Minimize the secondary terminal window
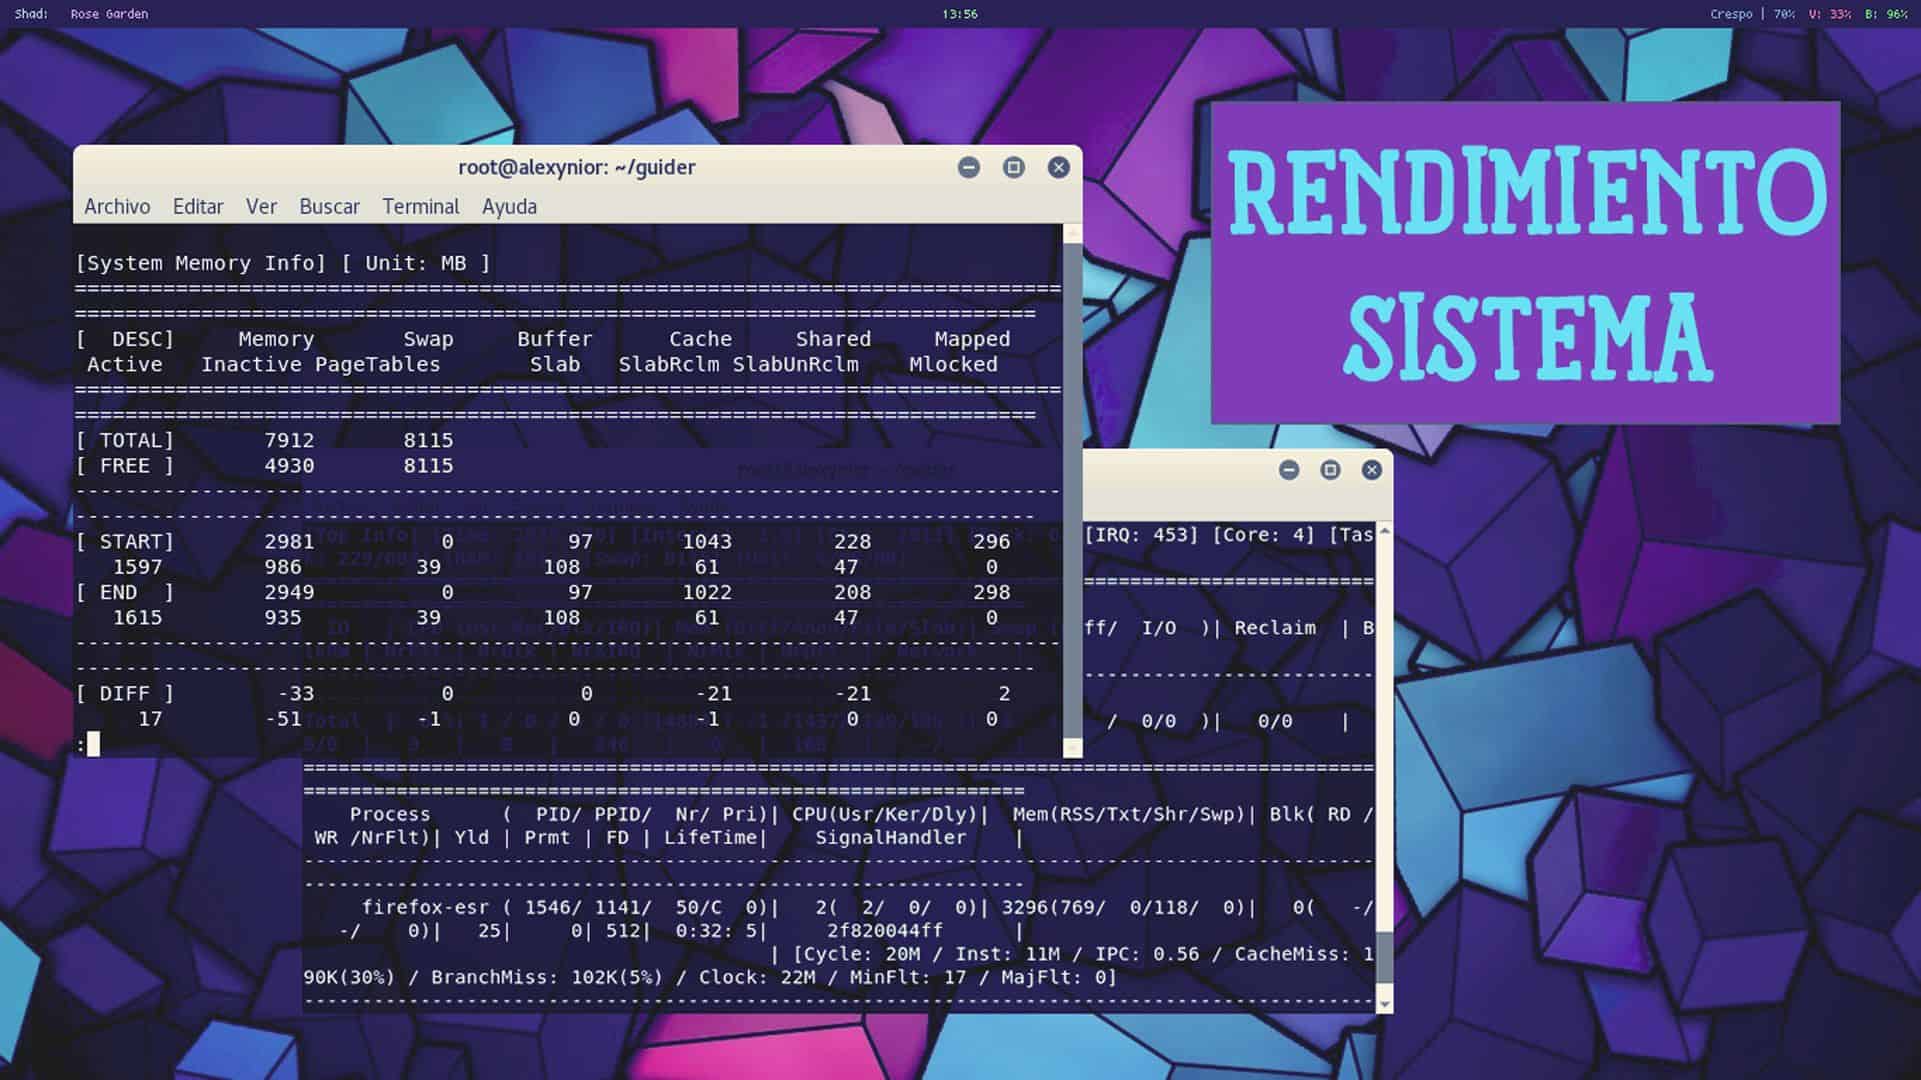Viewport: 1921px width, 1080px height. [x=1288, y=470]
